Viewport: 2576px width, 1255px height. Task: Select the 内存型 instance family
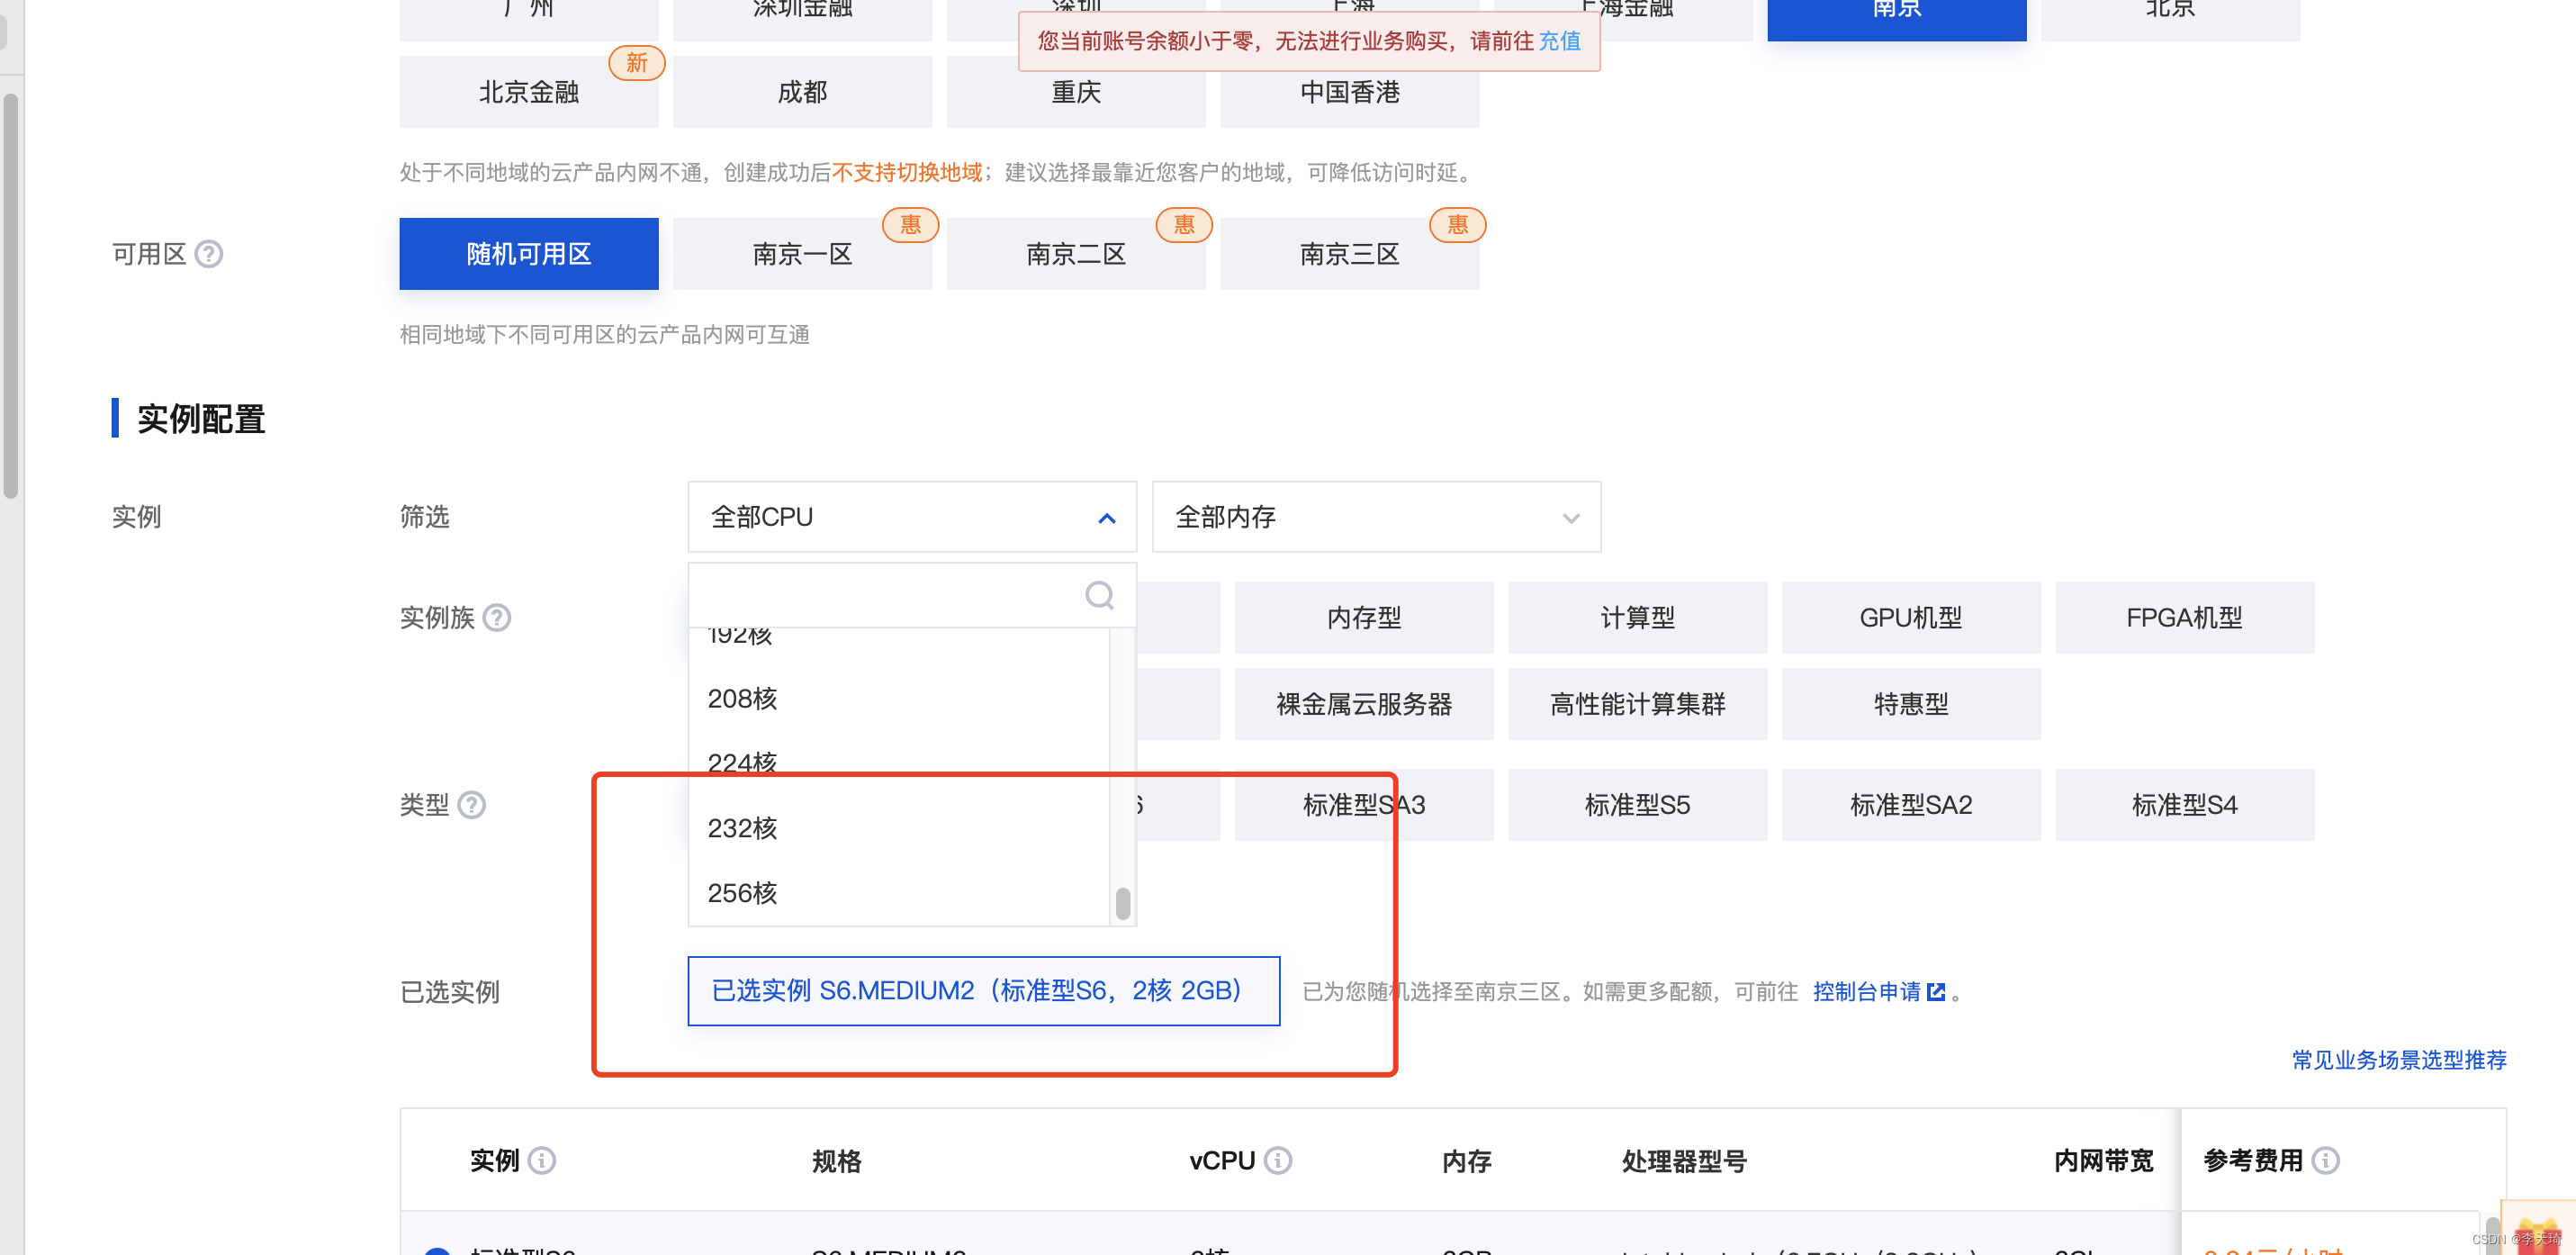pos(1364,618)
